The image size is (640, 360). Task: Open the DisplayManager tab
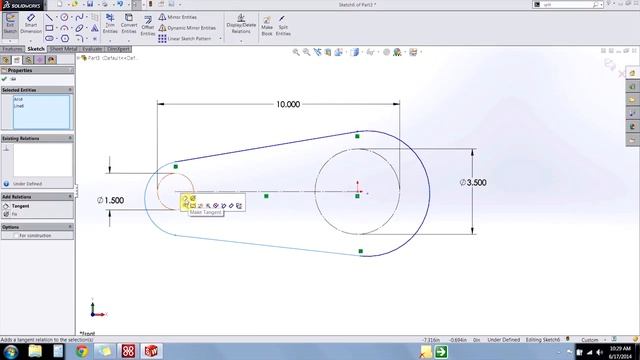click(51, 60)
